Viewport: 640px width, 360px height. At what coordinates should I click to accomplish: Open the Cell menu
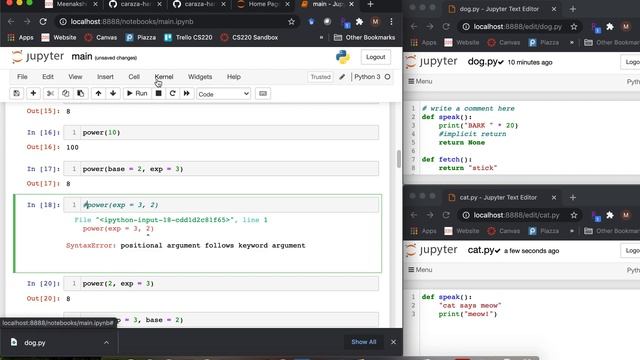[134, 77]
